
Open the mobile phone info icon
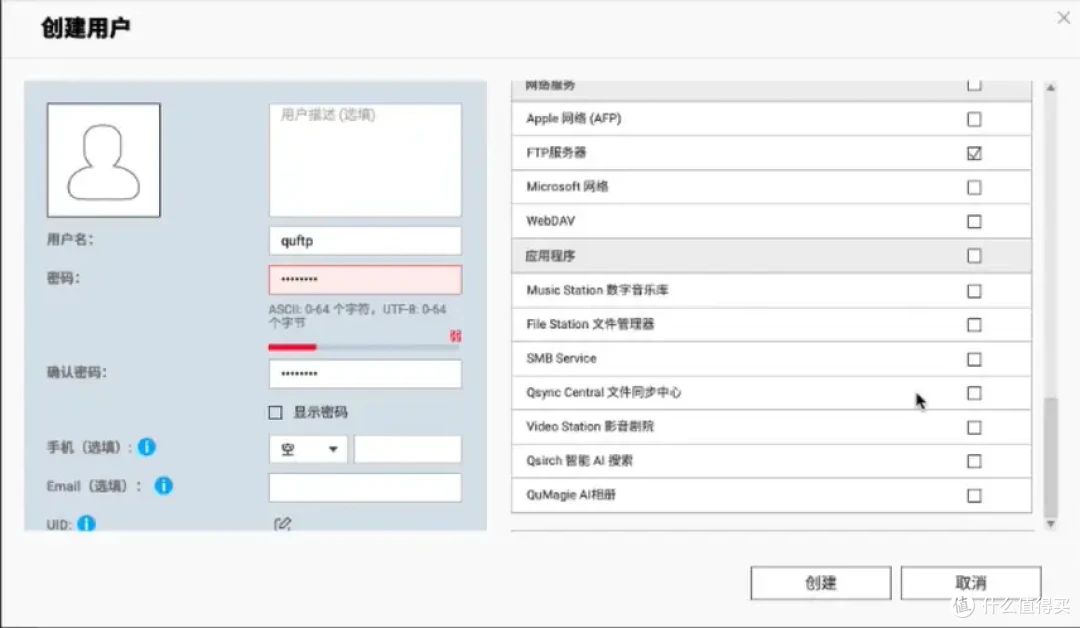(147, 447)
